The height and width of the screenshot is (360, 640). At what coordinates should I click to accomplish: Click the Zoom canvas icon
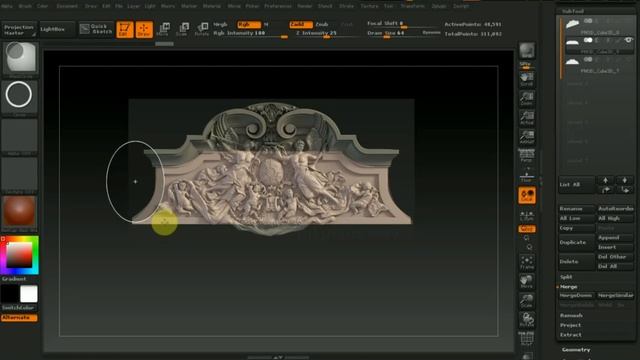(x=527, y=98)
